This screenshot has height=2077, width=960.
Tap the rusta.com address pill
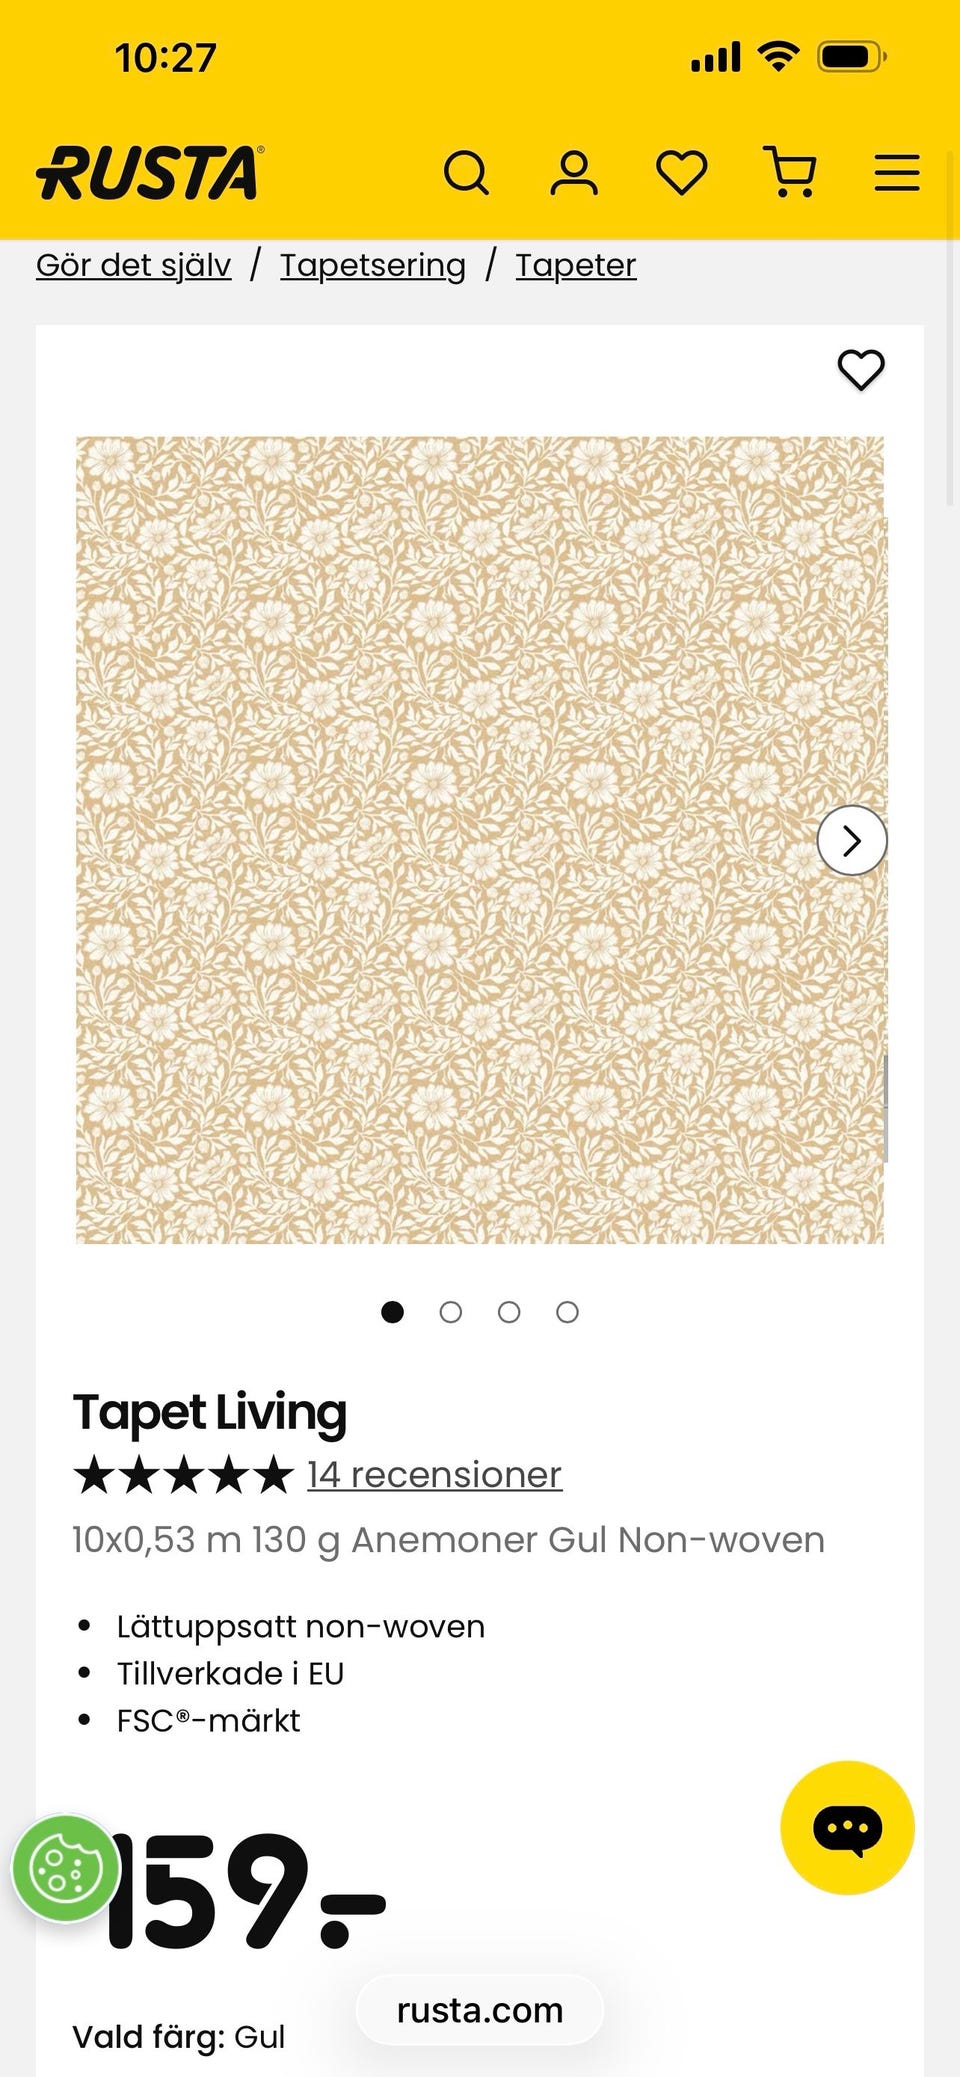click(x=480, y=2010)
